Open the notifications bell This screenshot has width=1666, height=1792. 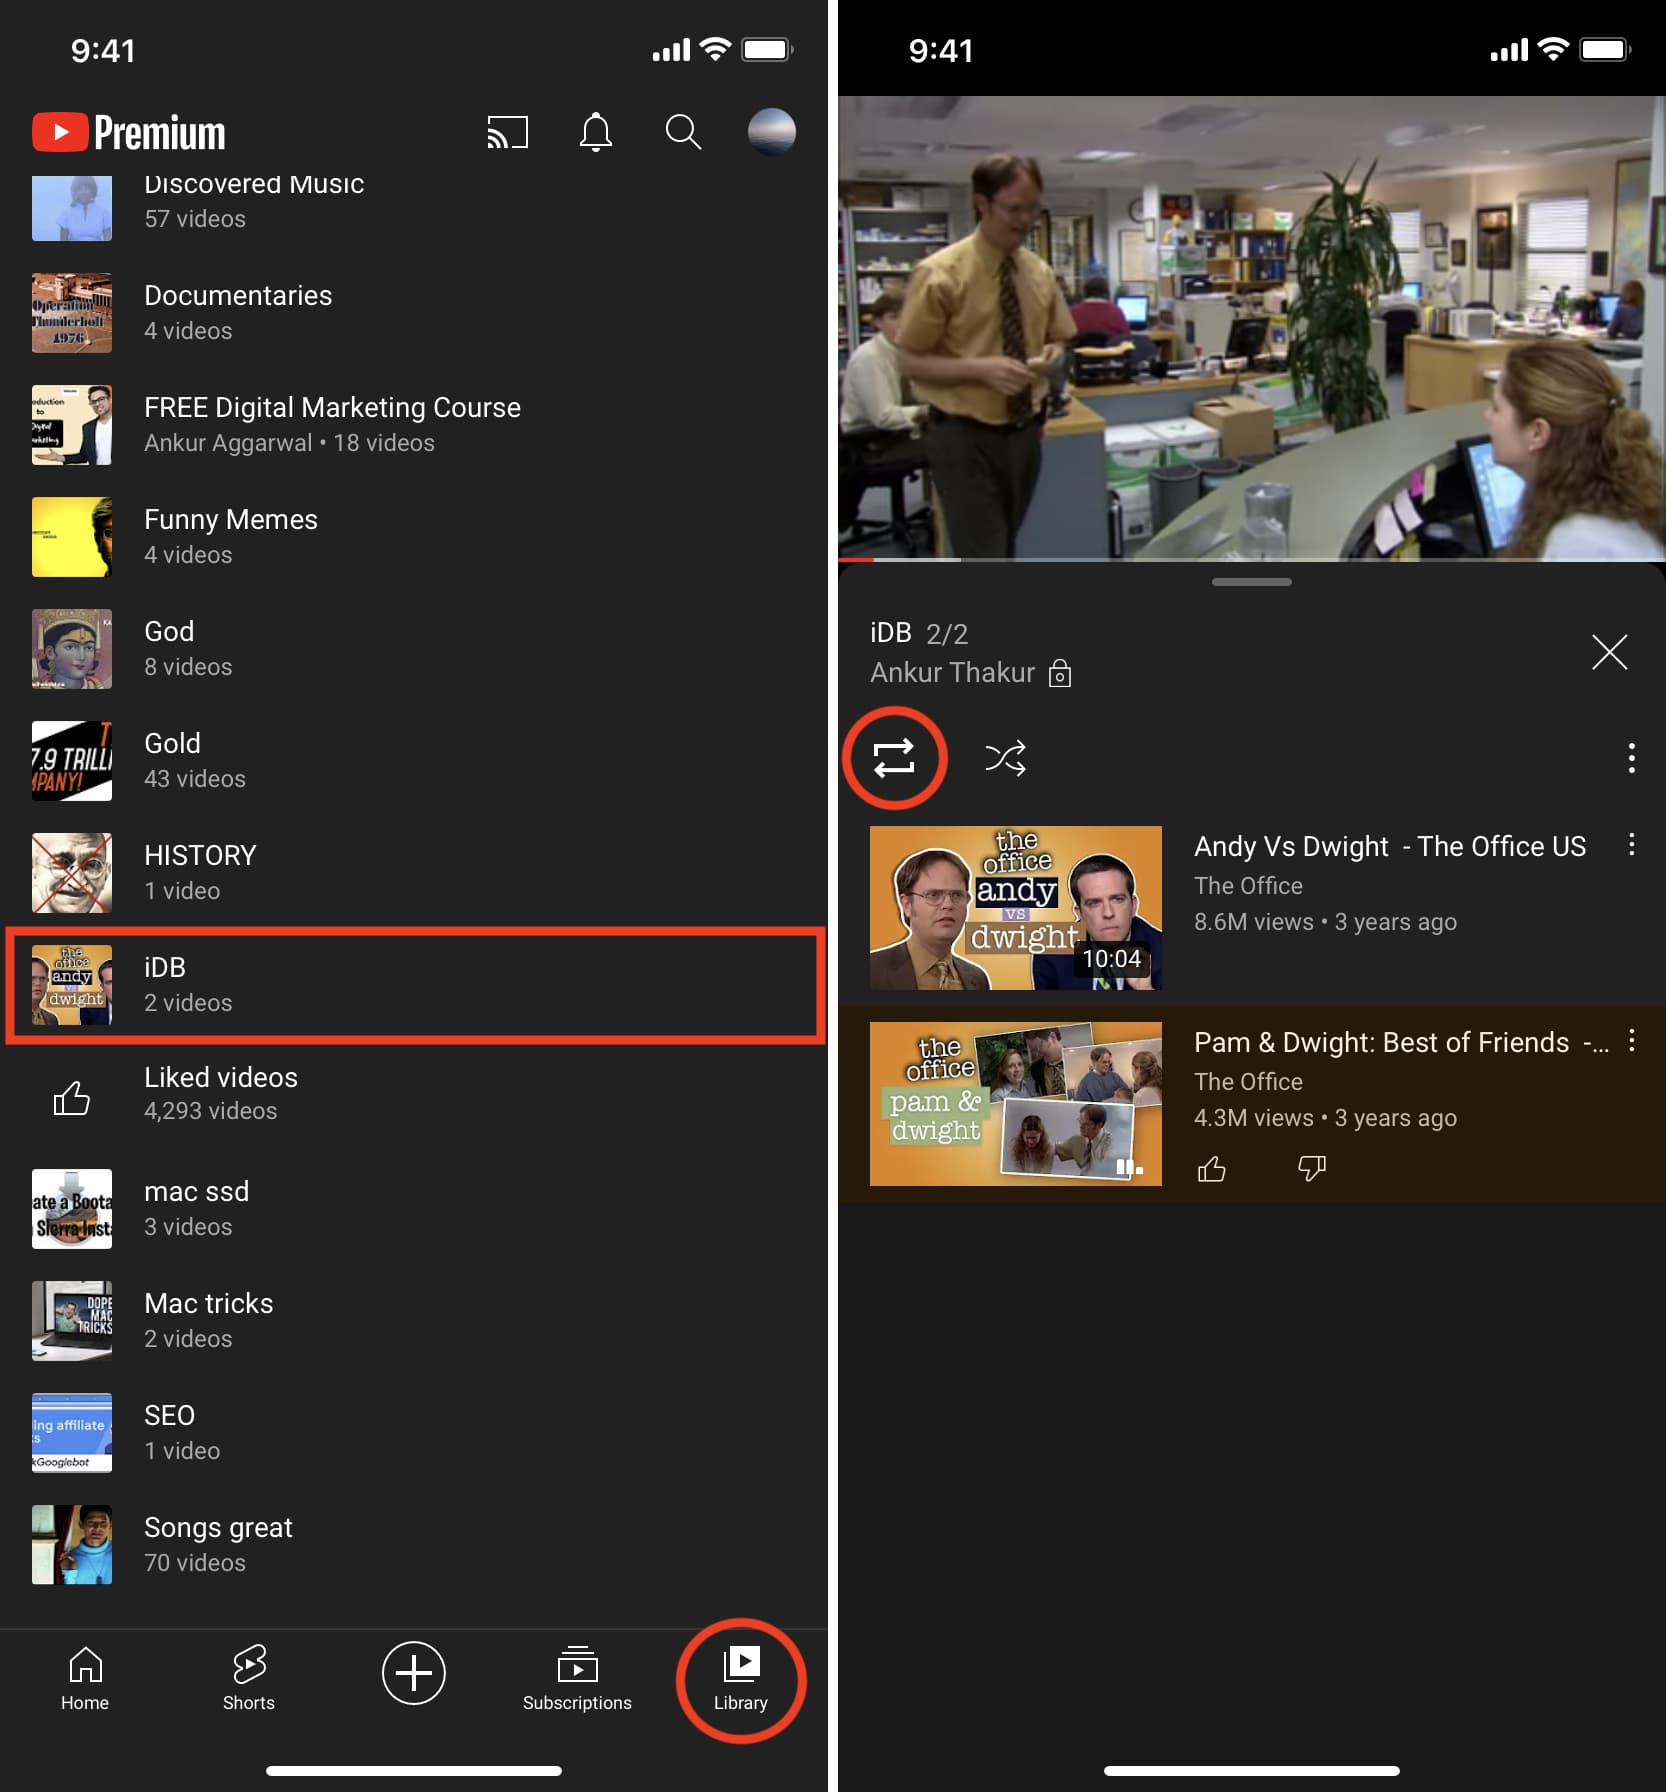click(x=596, y=132)
